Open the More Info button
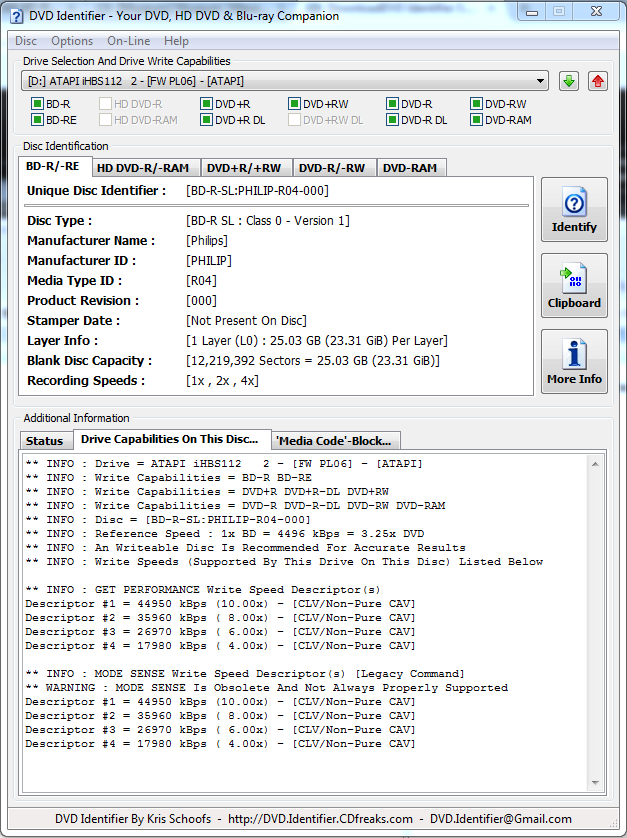This screenshot has height=838, width=627. click(x=574, y=361)
